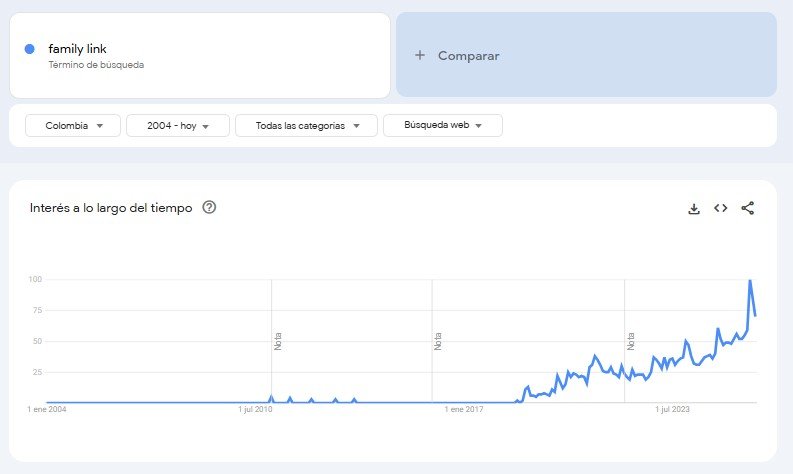
Task: Open the embed code icon
Action: pyautogui.click(x=720, y=208)
